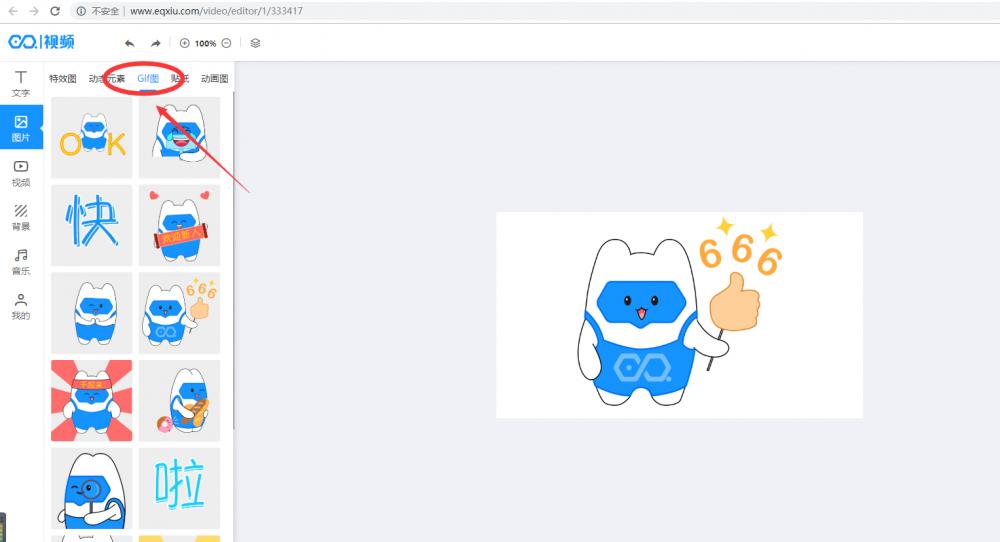Reload the browser page
Viewport: 1000px width, 542px height.
point(55,11)
